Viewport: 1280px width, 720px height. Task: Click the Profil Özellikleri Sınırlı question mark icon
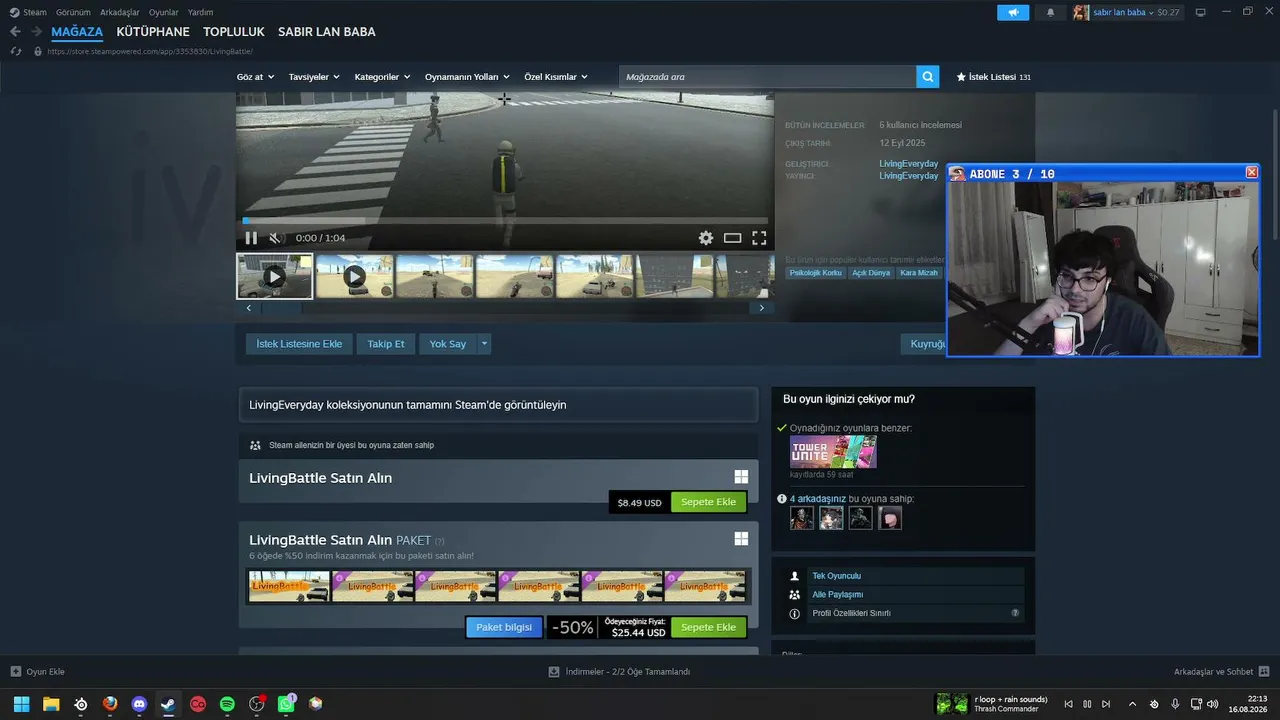pos(1015,613)
